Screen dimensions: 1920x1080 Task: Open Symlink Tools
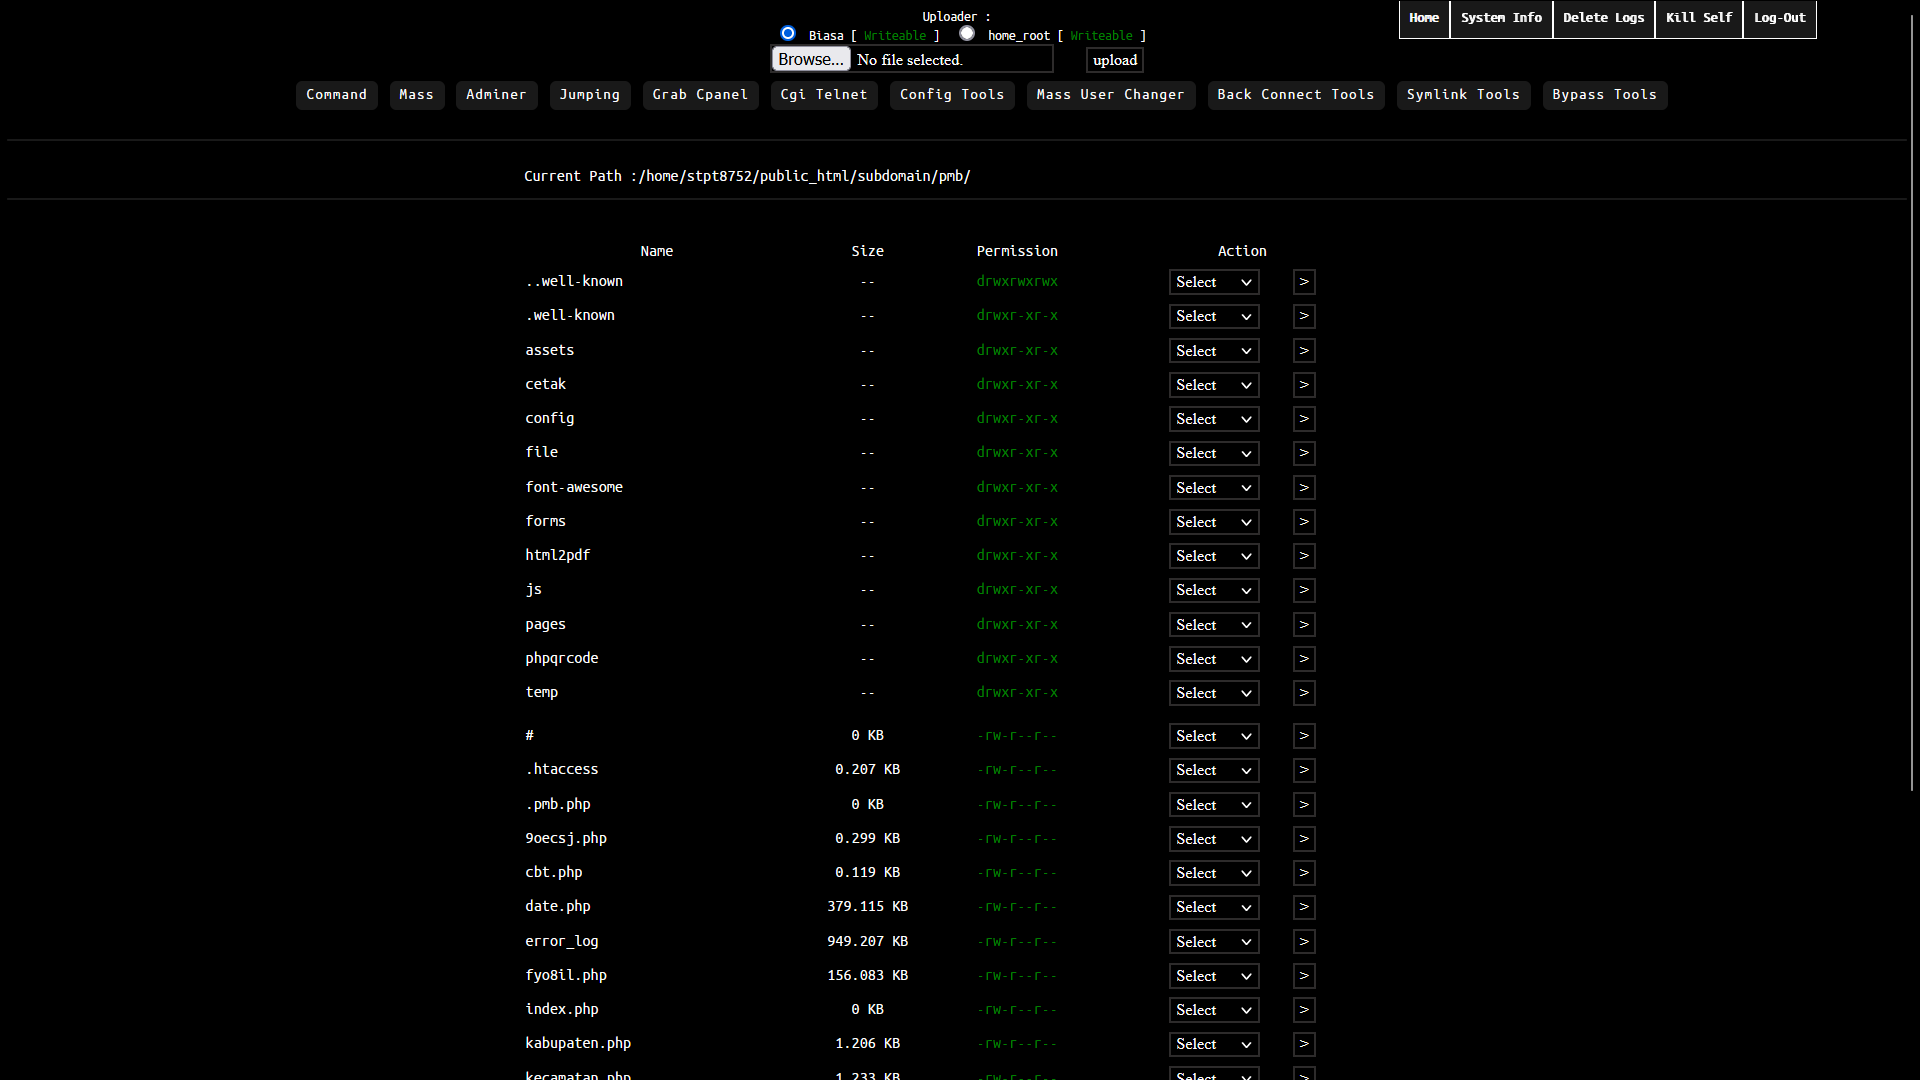[1463, 95]
